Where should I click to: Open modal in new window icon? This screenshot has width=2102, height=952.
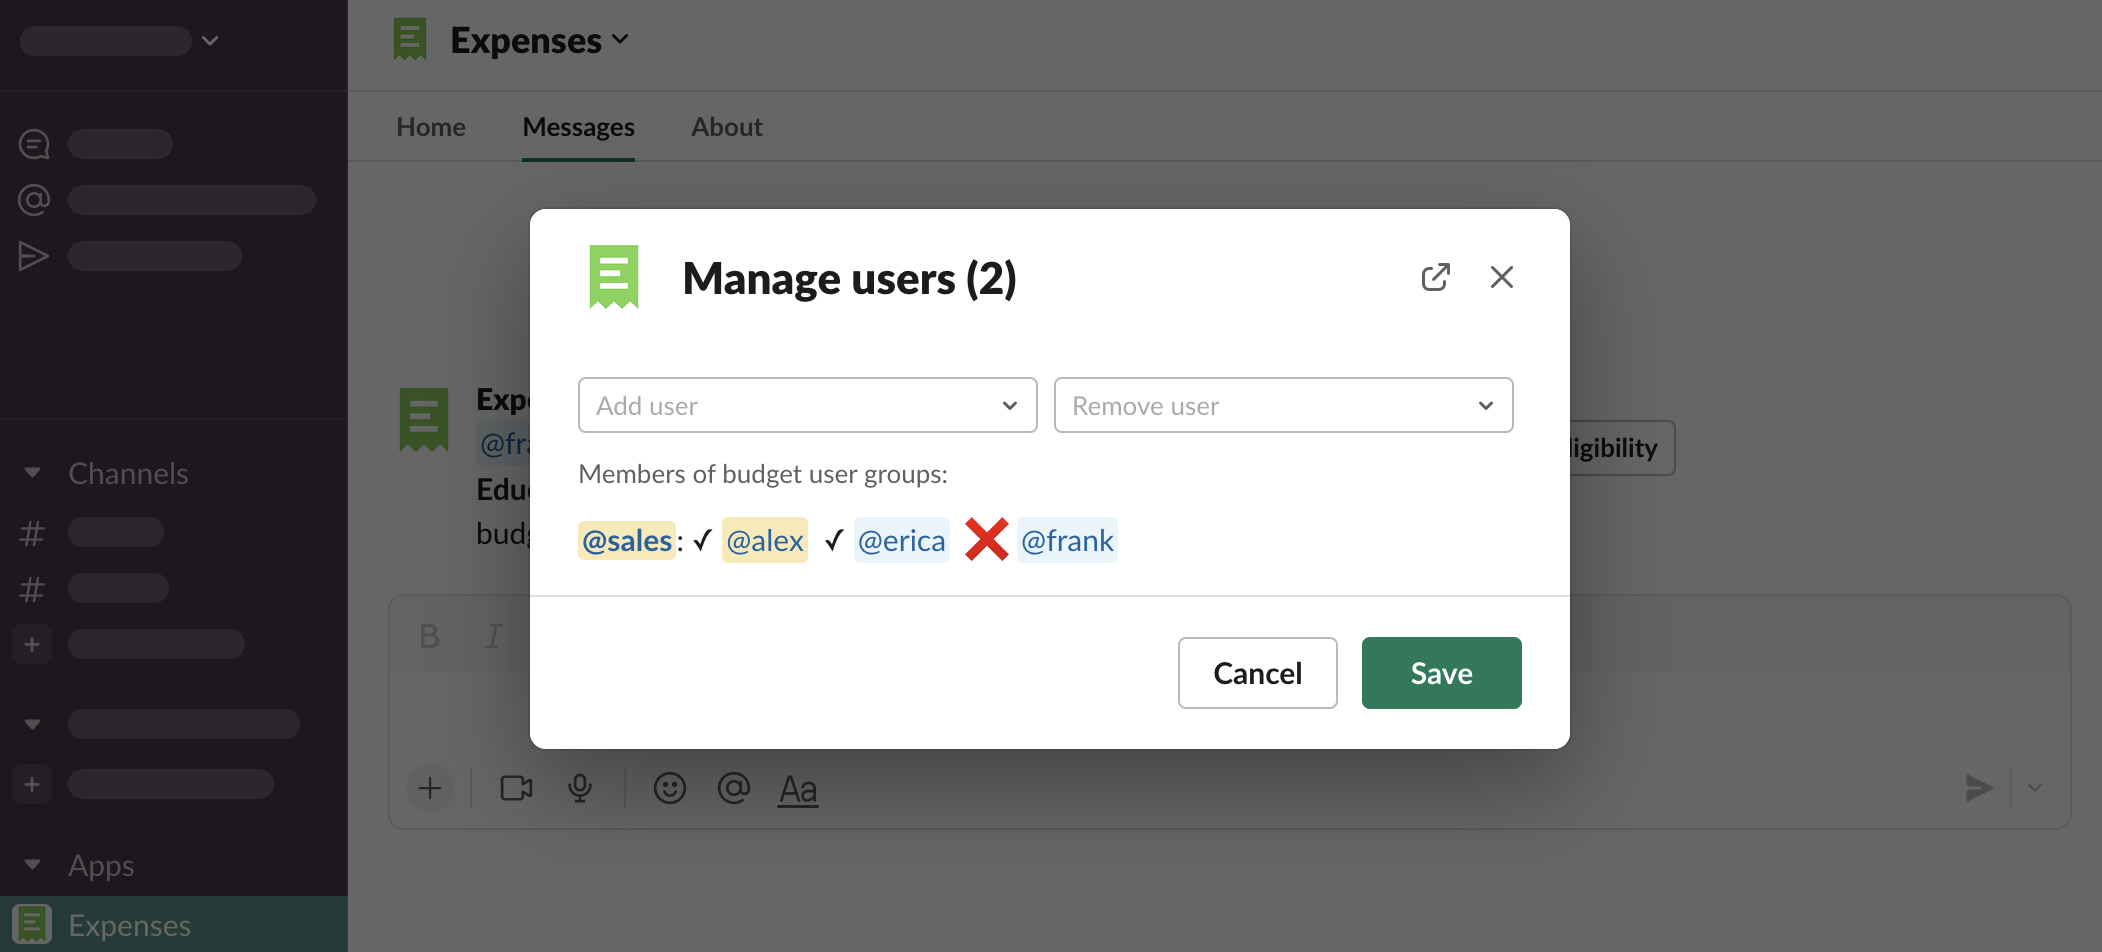[1435, 277]
